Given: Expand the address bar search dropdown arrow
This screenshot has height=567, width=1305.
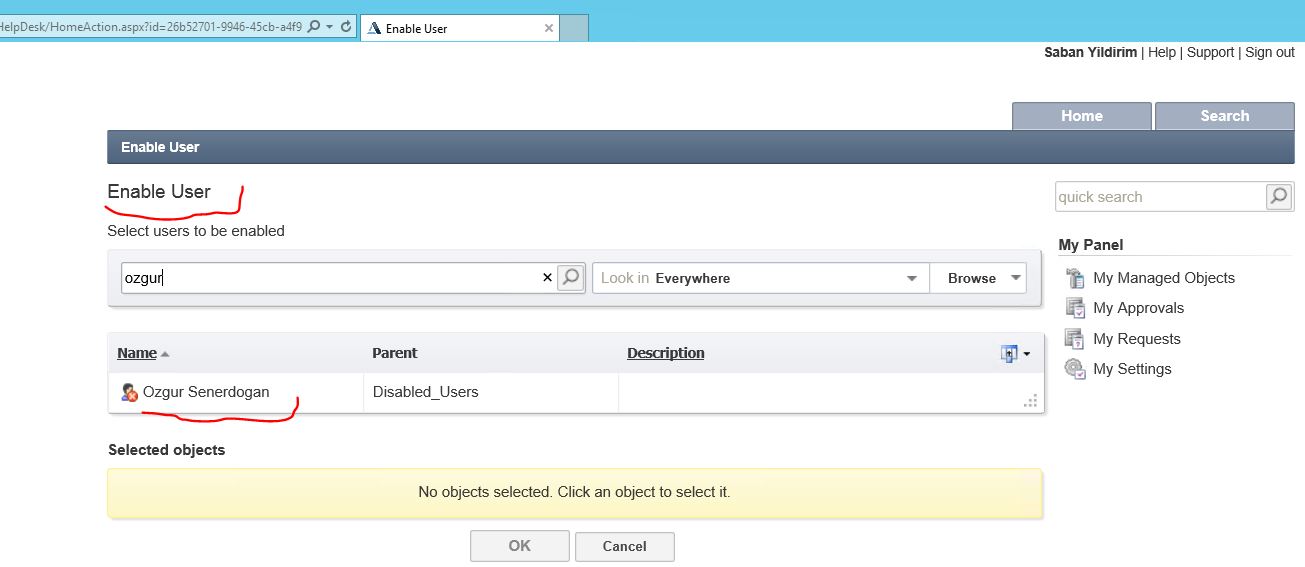Looking at the screenshot, I should 329,27.
